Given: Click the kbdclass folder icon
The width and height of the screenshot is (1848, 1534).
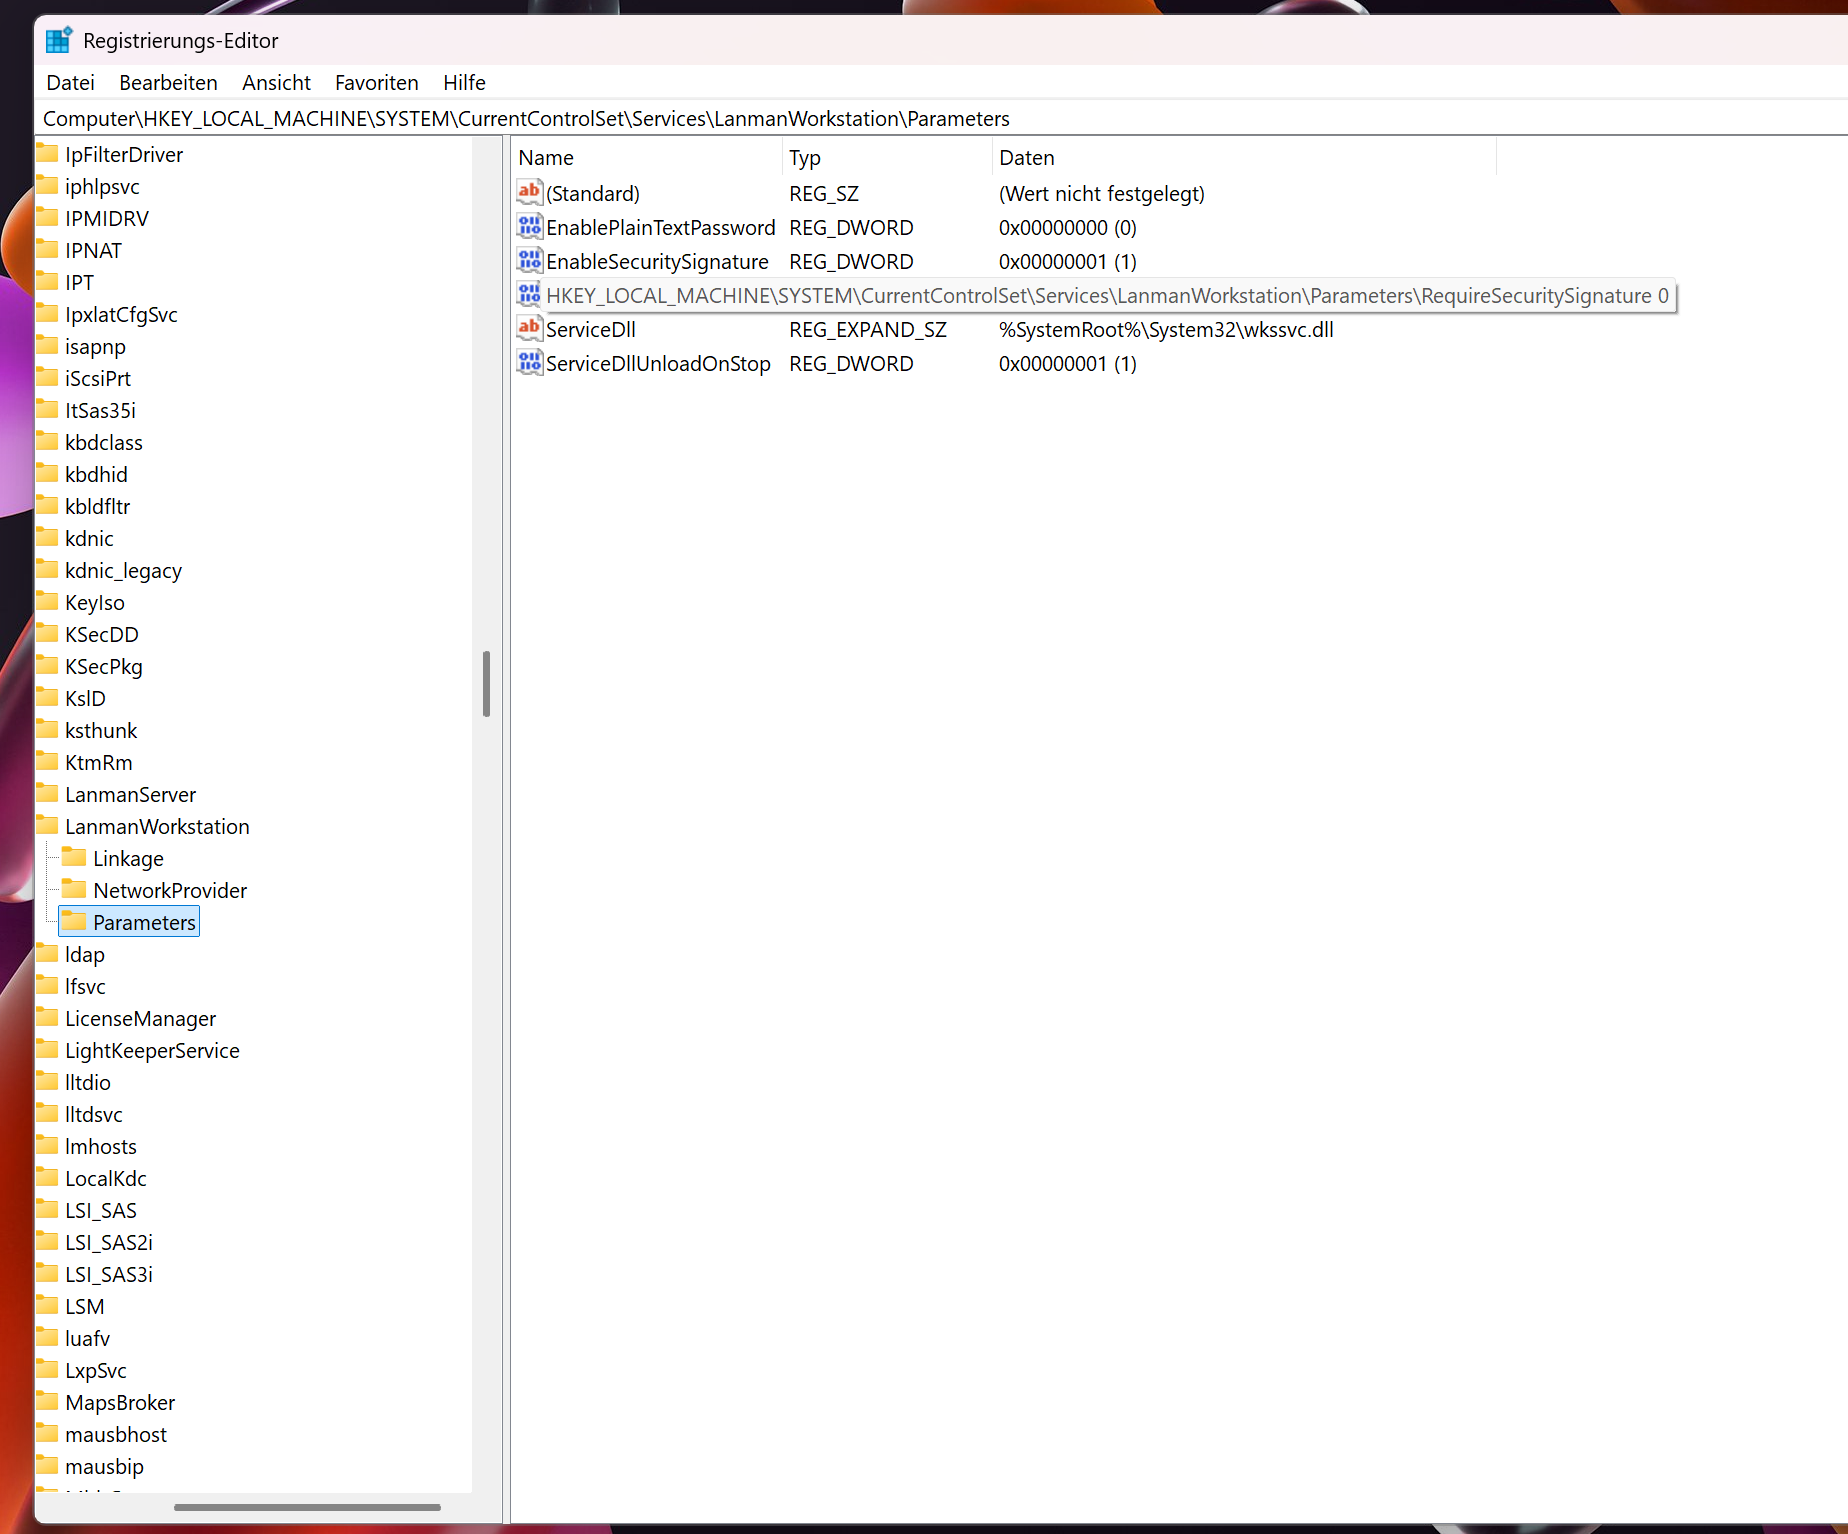Looking at the screenshot, I should pos(47,441).
